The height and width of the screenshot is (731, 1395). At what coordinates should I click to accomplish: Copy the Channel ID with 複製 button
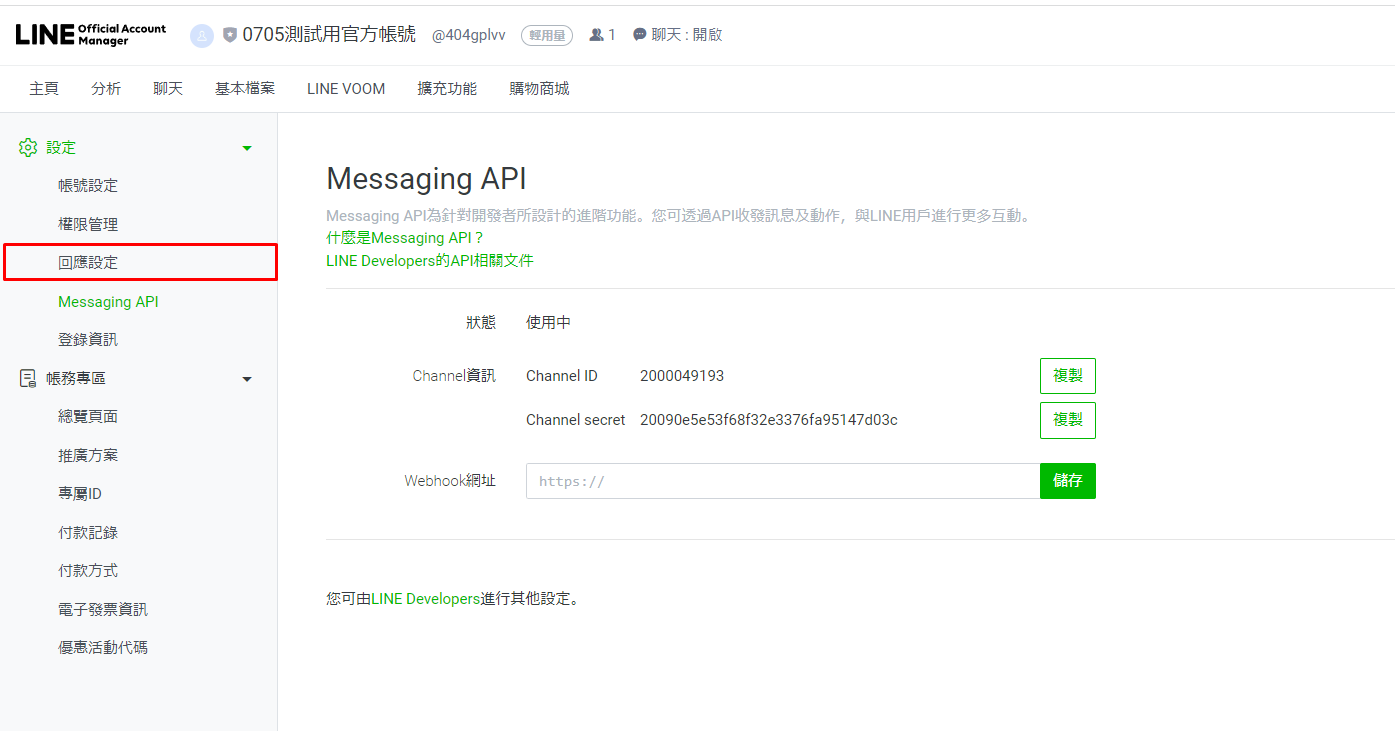[1068, 376]
